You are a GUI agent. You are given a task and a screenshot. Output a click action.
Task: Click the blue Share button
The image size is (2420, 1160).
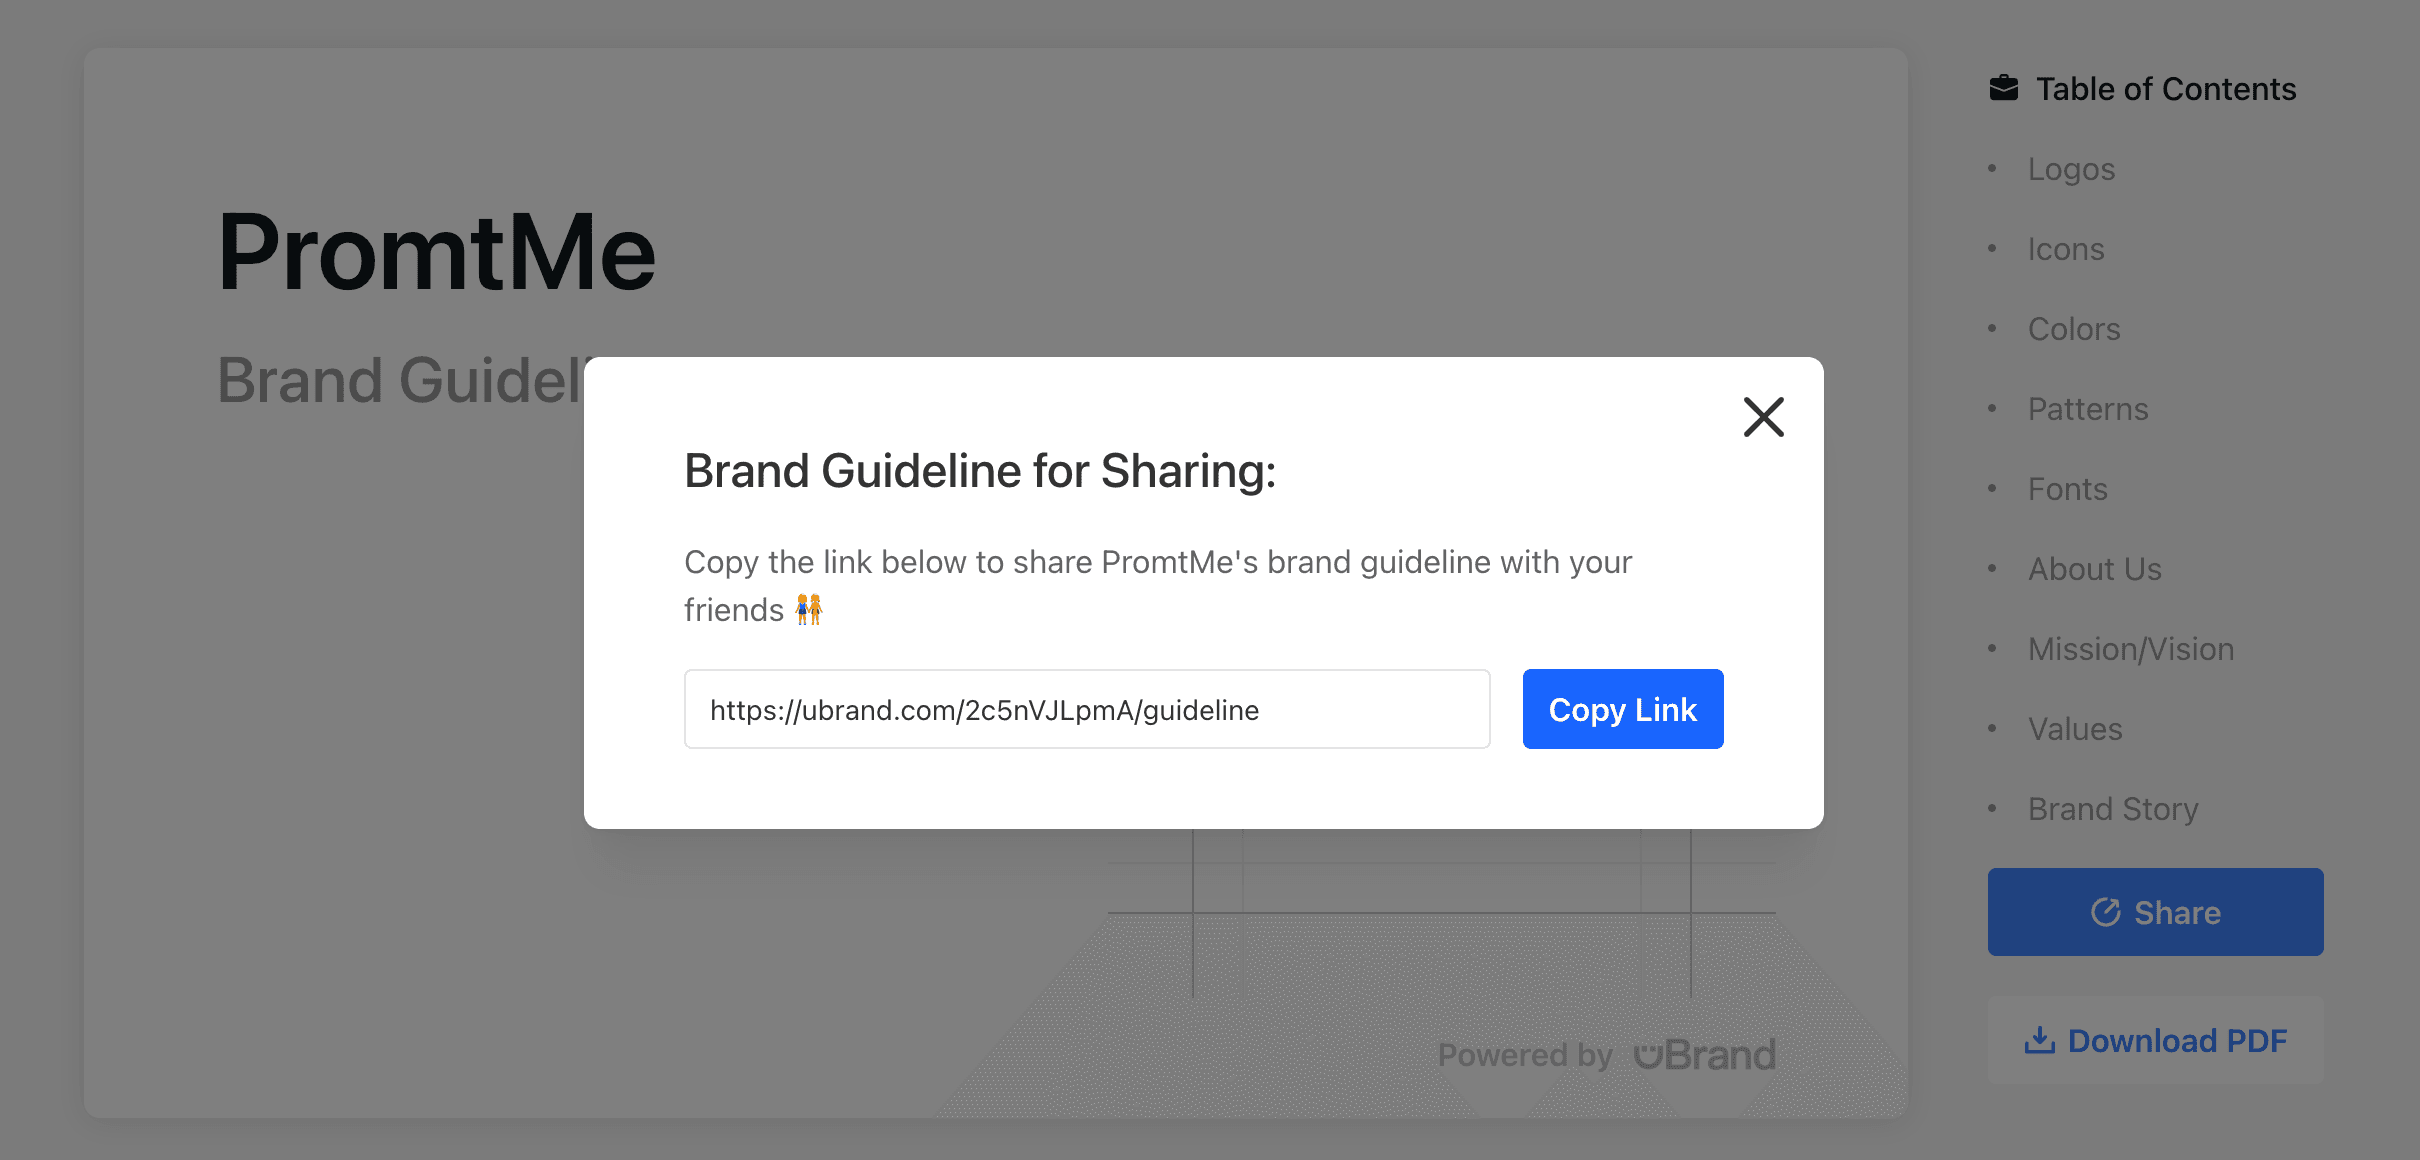click(2155, 912)
